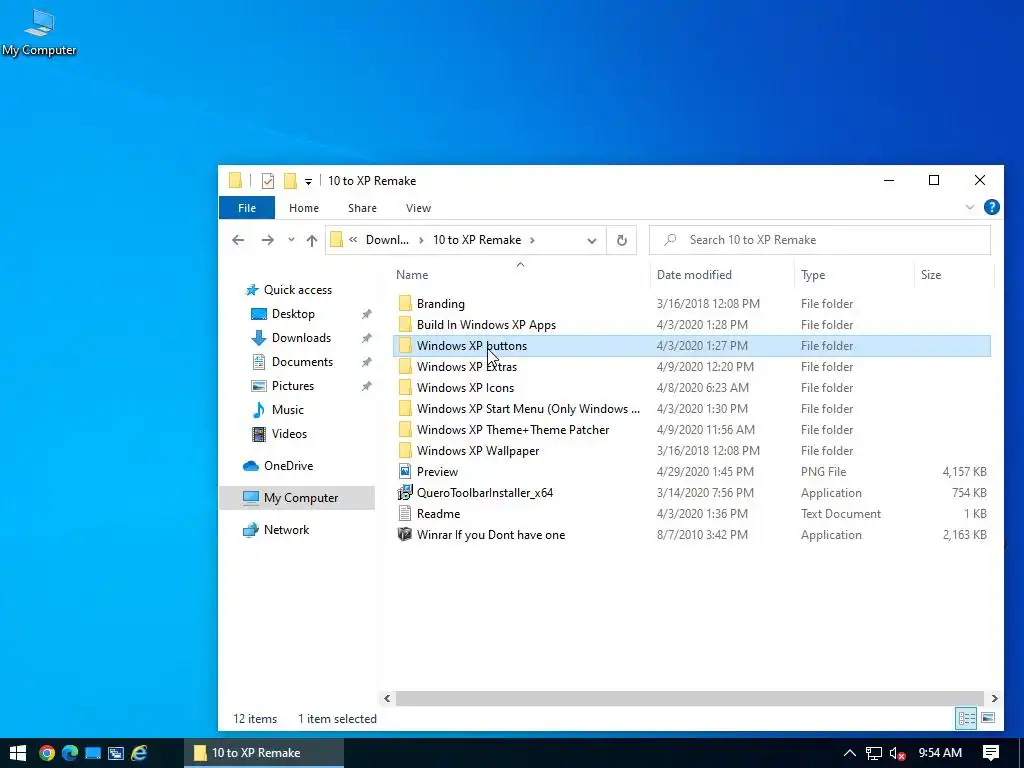The height and width of the screenshot is (768, 1024).
Task: Click the Readme text document icon
Action: (405, 513)
